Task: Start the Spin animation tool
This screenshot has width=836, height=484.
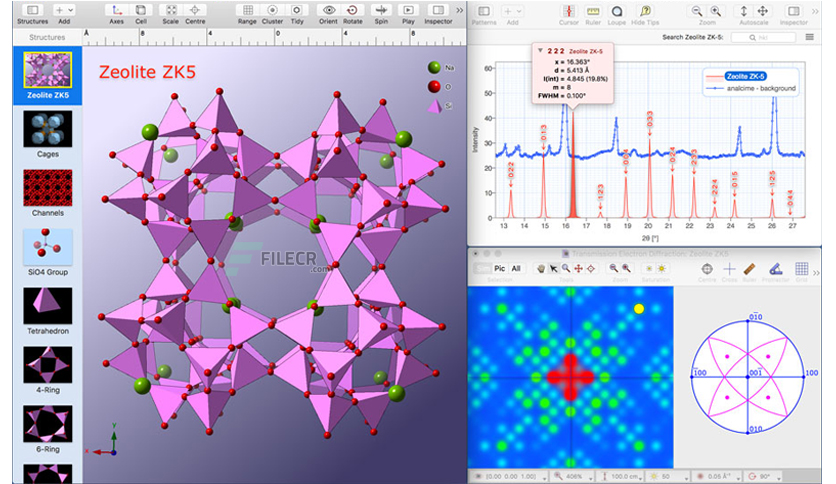Action: click(x=381, y=10)
